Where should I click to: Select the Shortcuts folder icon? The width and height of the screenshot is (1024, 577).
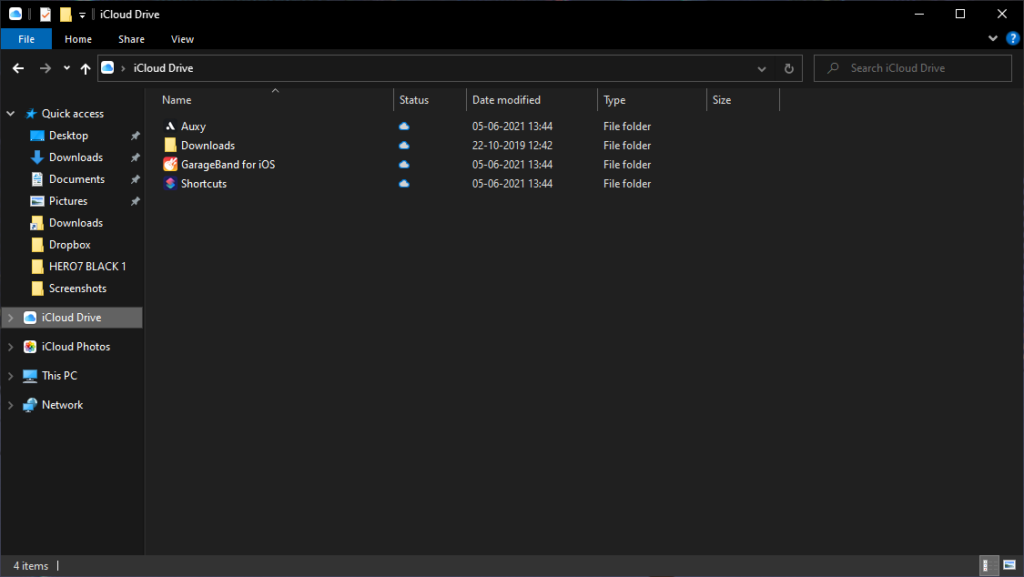[x=170, y=183]
